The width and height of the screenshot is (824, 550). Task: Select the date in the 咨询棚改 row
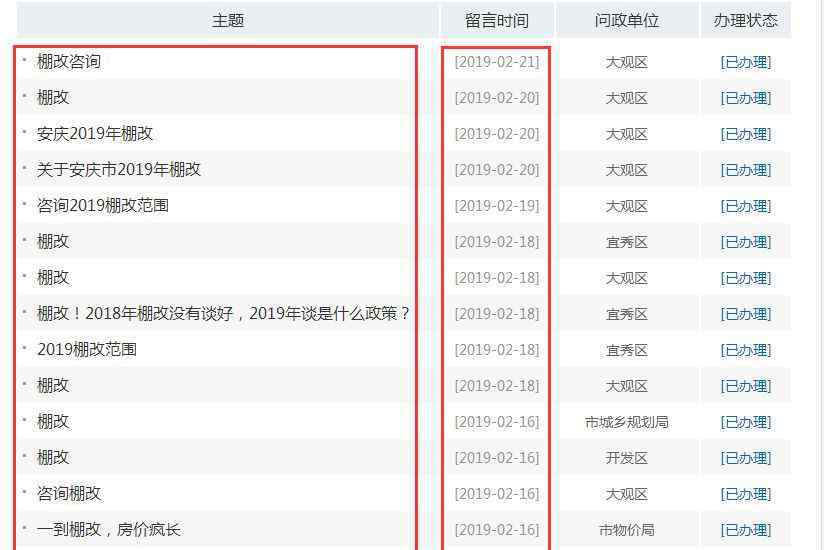(x=497, y=494)
